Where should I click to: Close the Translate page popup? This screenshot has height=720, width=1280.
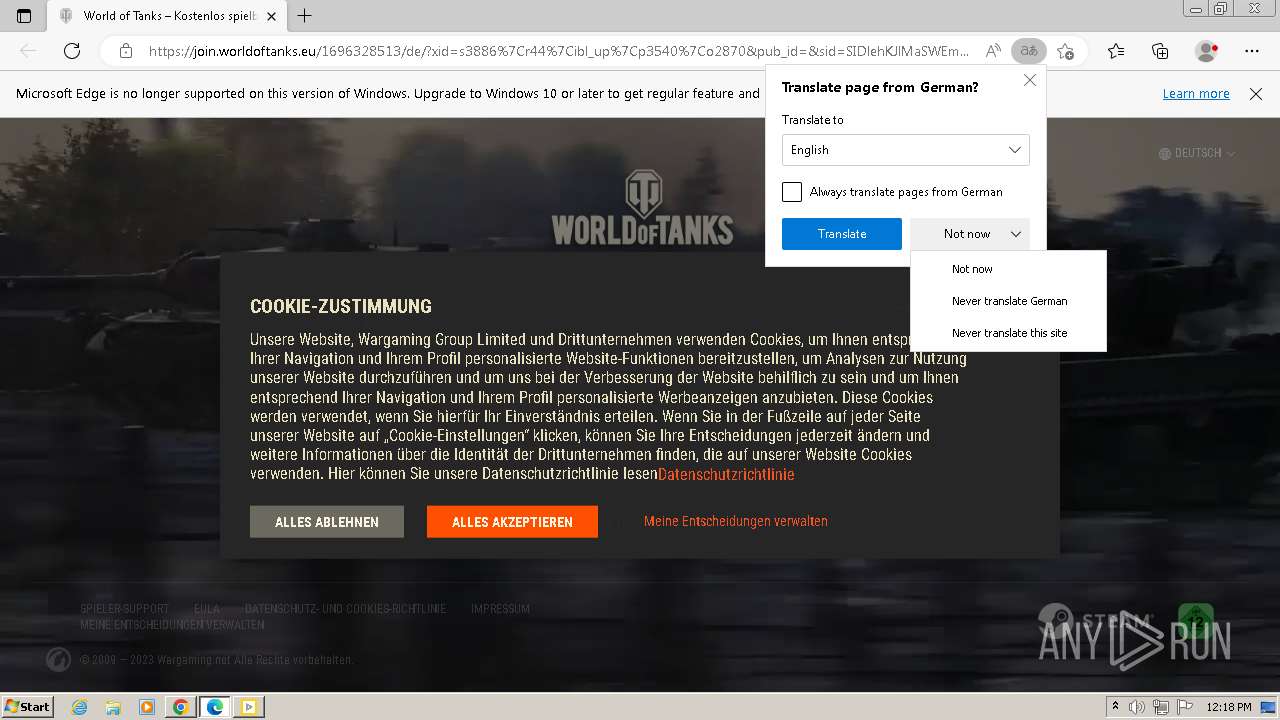[1030, 80]
